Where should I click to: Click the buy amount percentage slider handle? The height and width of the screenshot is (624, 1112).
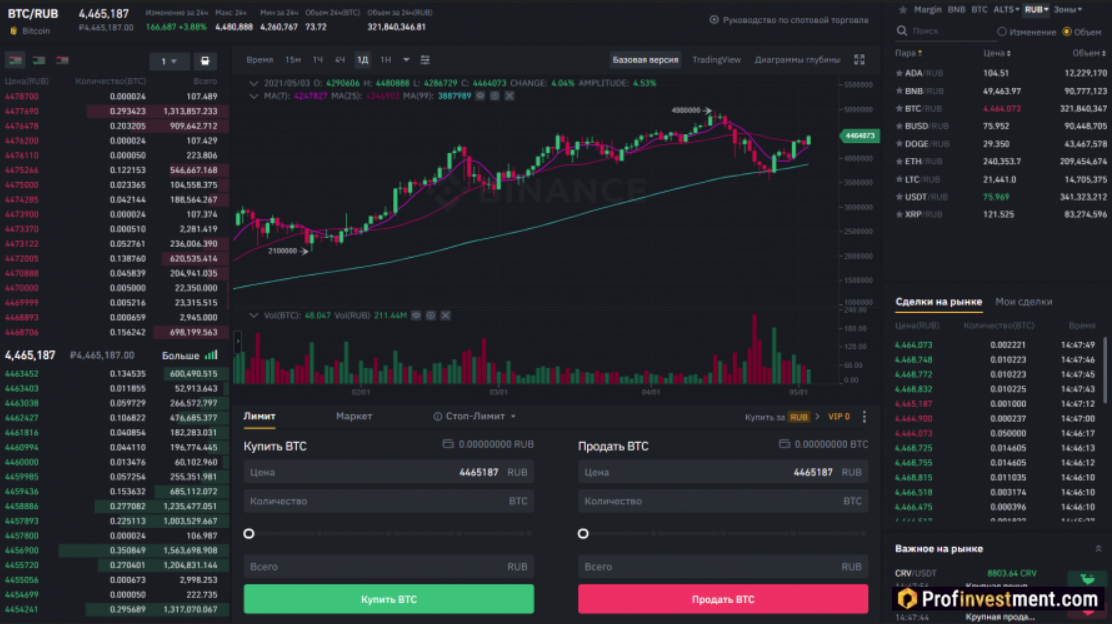(249, 534)
